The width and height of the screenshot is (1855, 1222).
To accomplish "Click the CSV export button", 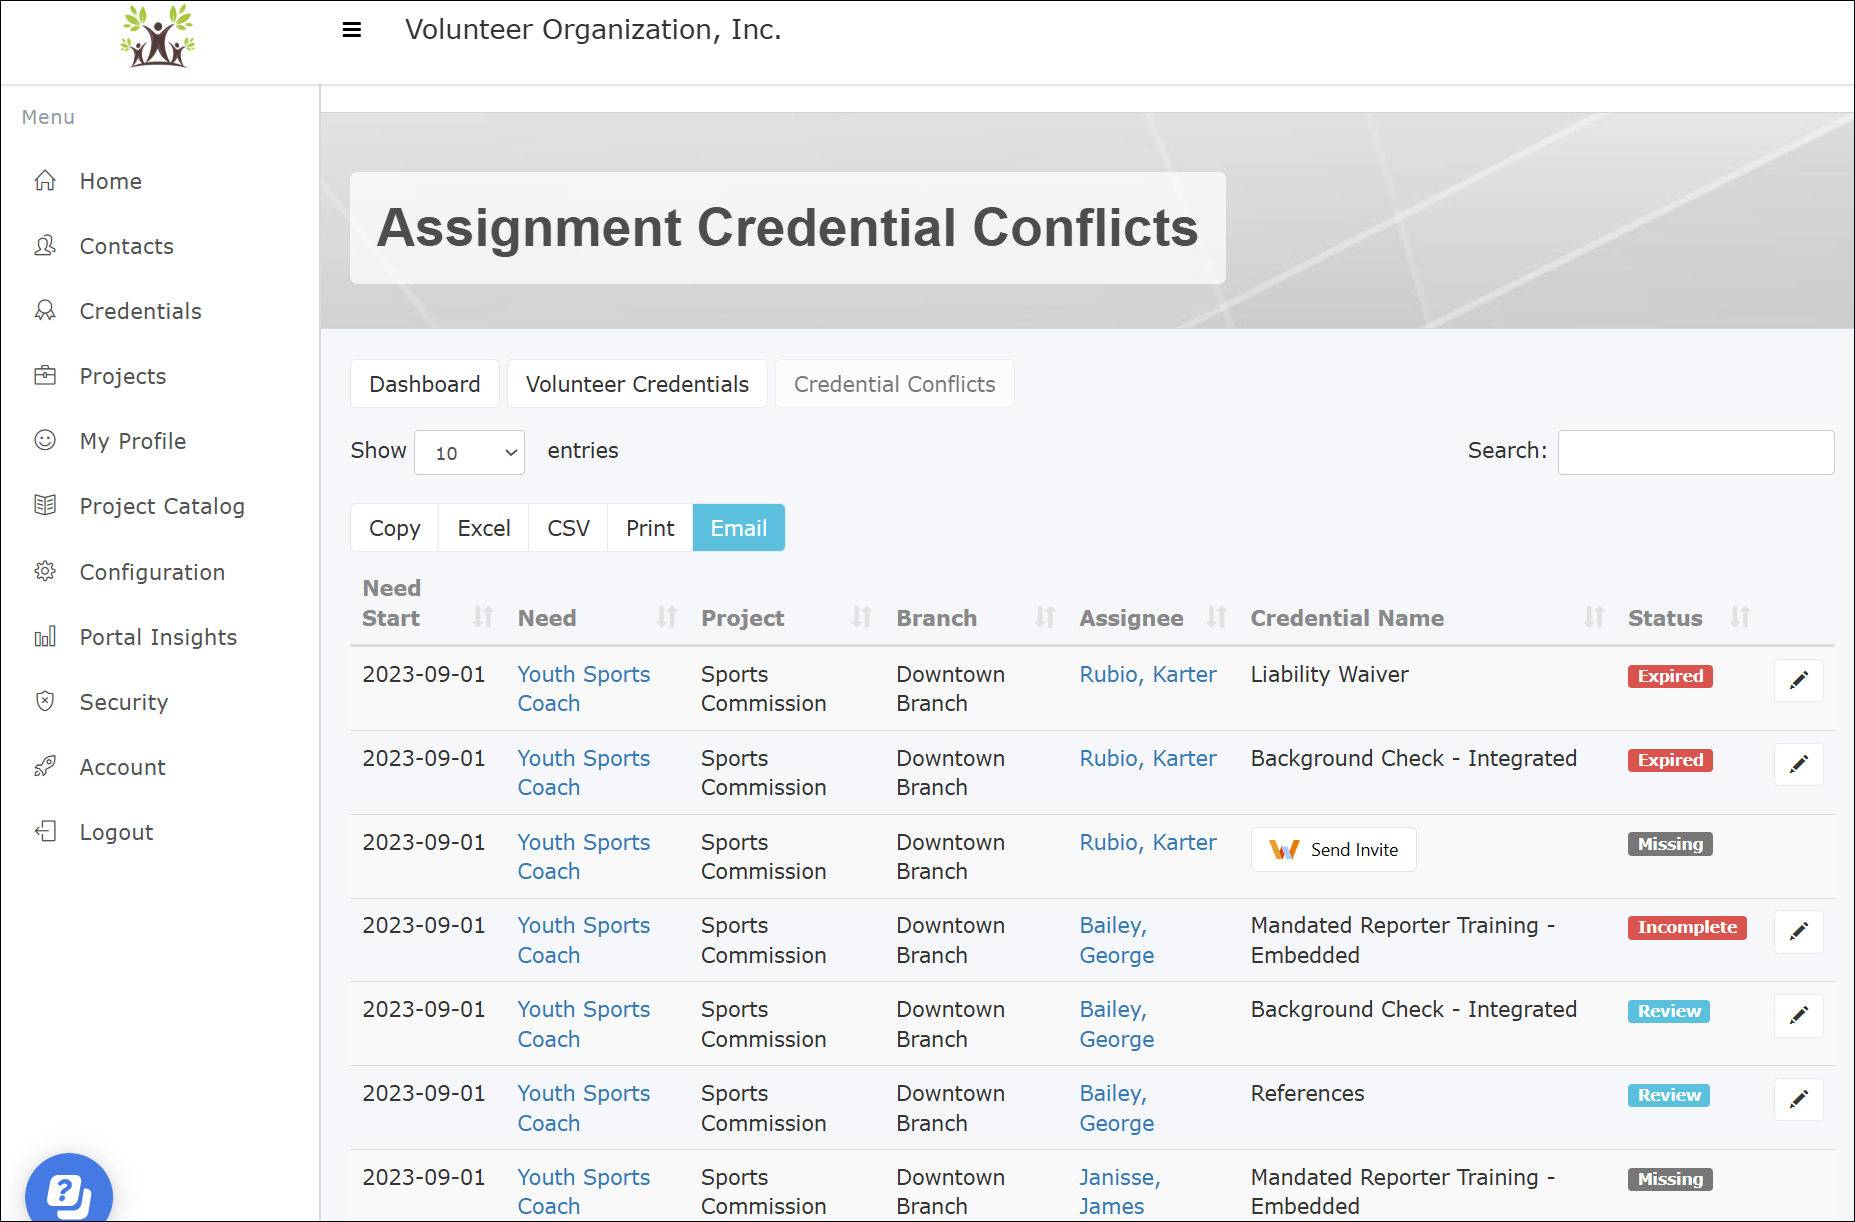I will click(568, 528).
